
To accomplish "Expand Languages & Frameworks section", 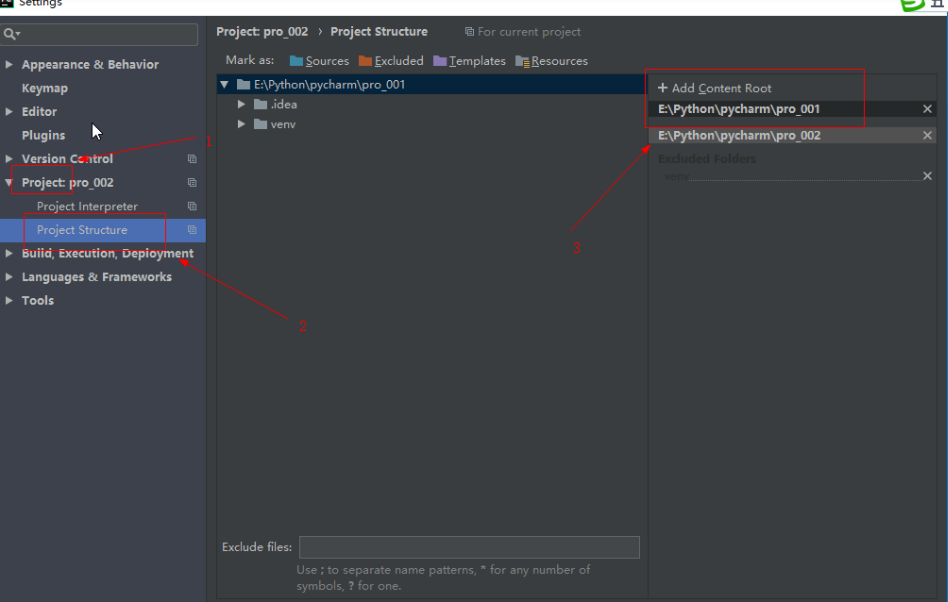I will point(9,277).
